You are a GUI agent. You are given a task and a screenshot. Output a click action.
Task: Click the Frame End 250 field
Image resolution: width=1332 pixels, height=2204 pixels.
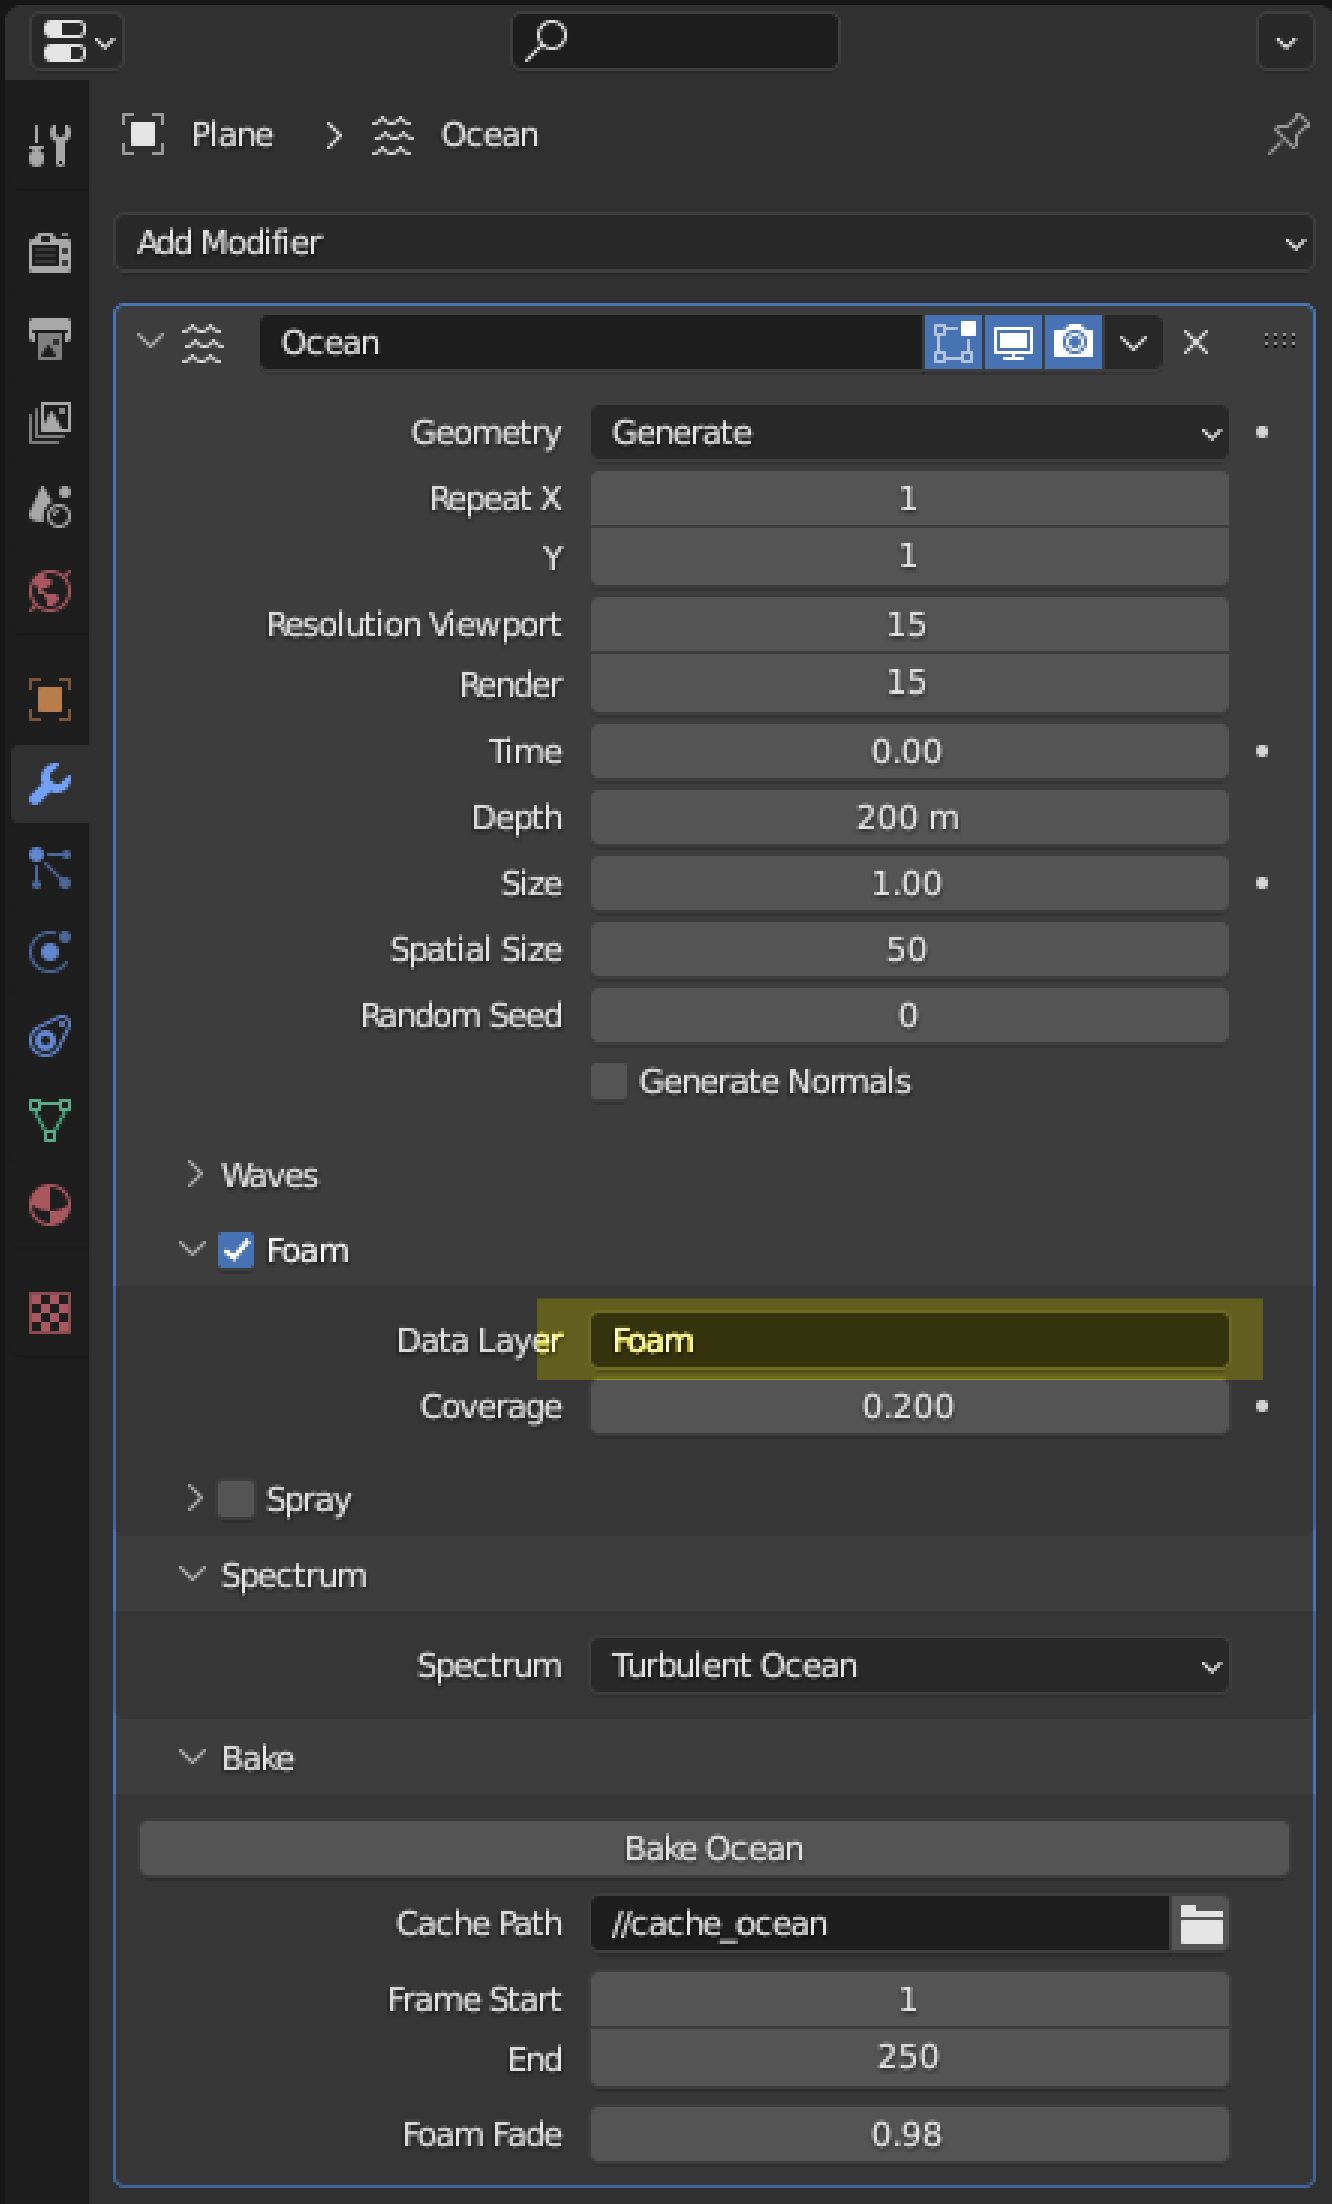(909, 2057)
